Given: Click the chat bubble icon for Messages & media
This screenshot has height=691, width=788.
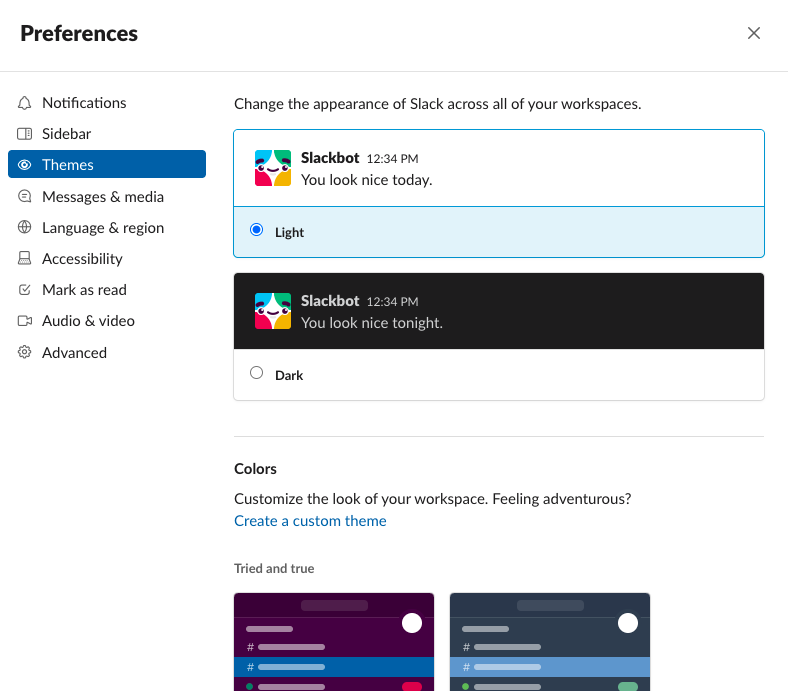Looking at the screenshot, I should (24, 196).
